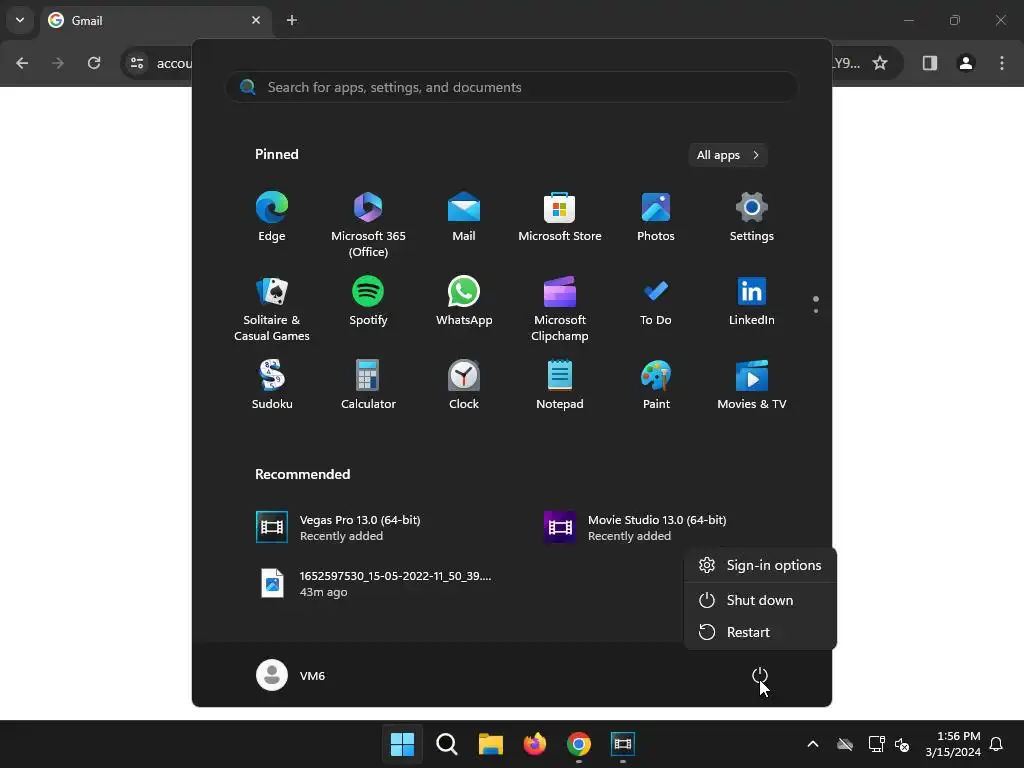
Task: Launch WhatsApp from Start menu
Action: [x=464, y=302]
